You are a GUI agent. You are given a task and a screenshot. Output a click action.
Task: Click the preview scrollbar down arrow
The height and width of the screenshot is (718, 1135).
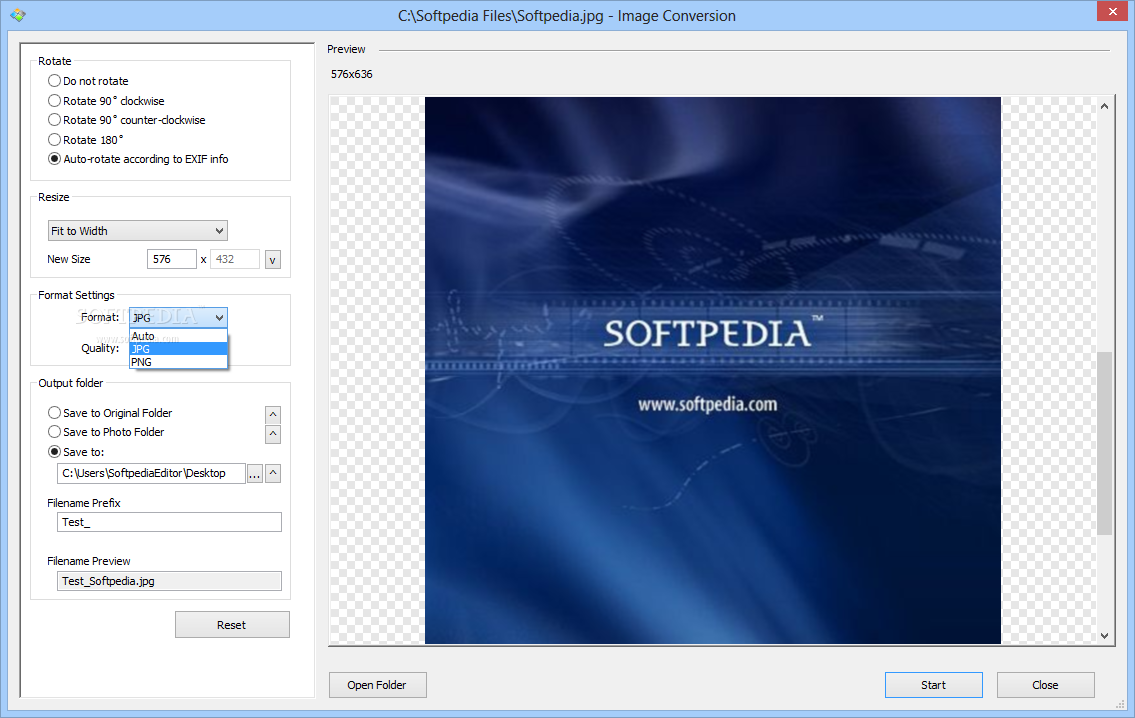1104,635
